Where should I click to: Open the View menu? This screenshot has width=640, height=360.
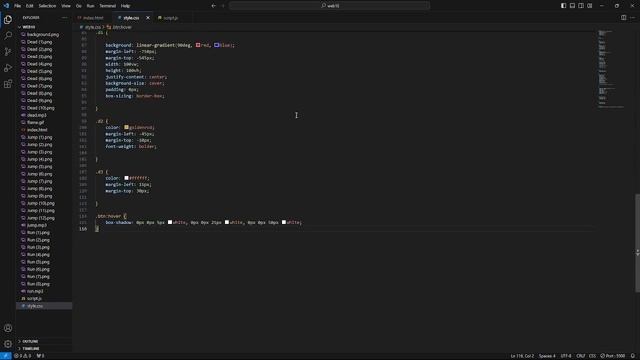coord(66,6)
